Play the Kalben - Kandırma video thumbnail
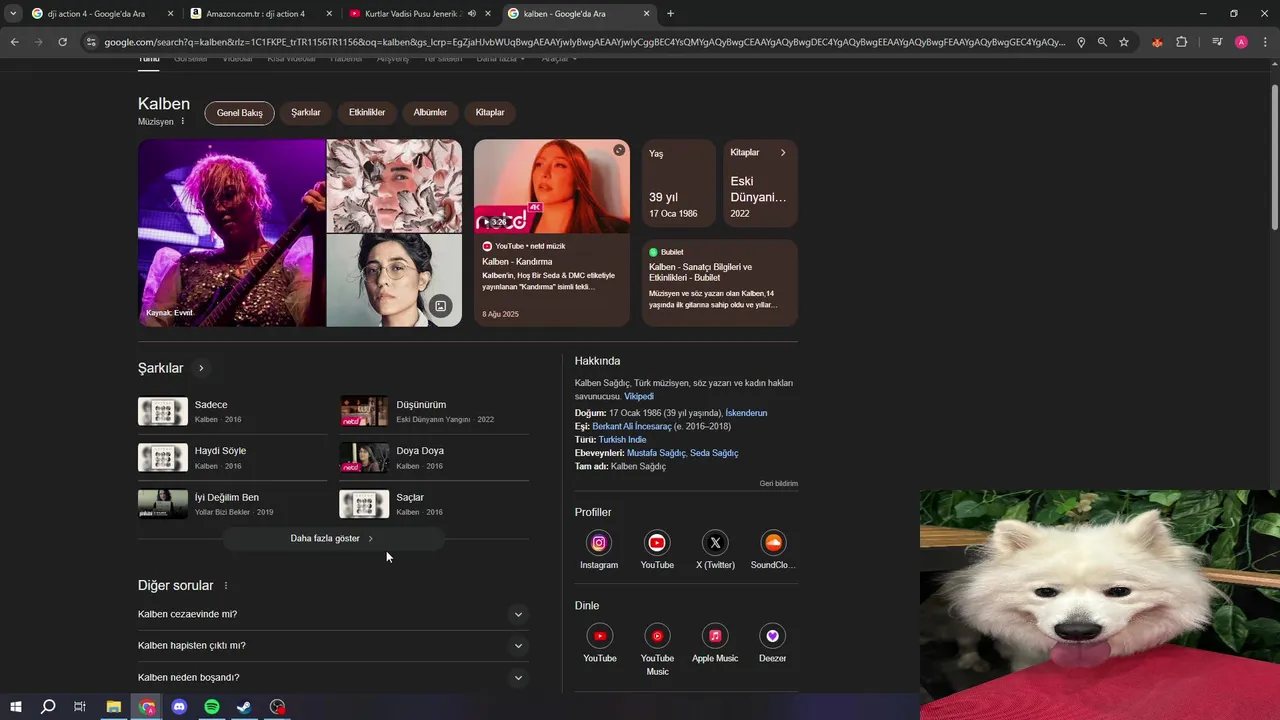The height and width of the screenshot is (720, 1280). [552, 186]
